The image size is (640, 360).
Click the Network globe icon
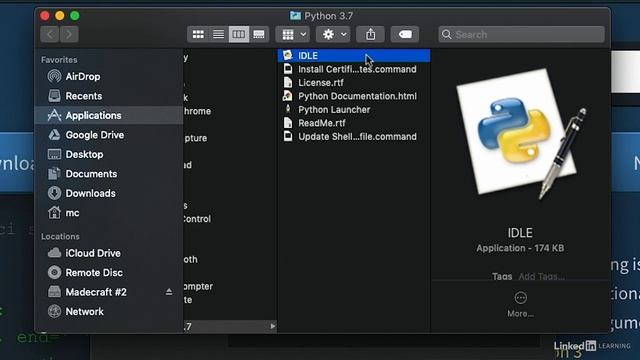point(54,311)
